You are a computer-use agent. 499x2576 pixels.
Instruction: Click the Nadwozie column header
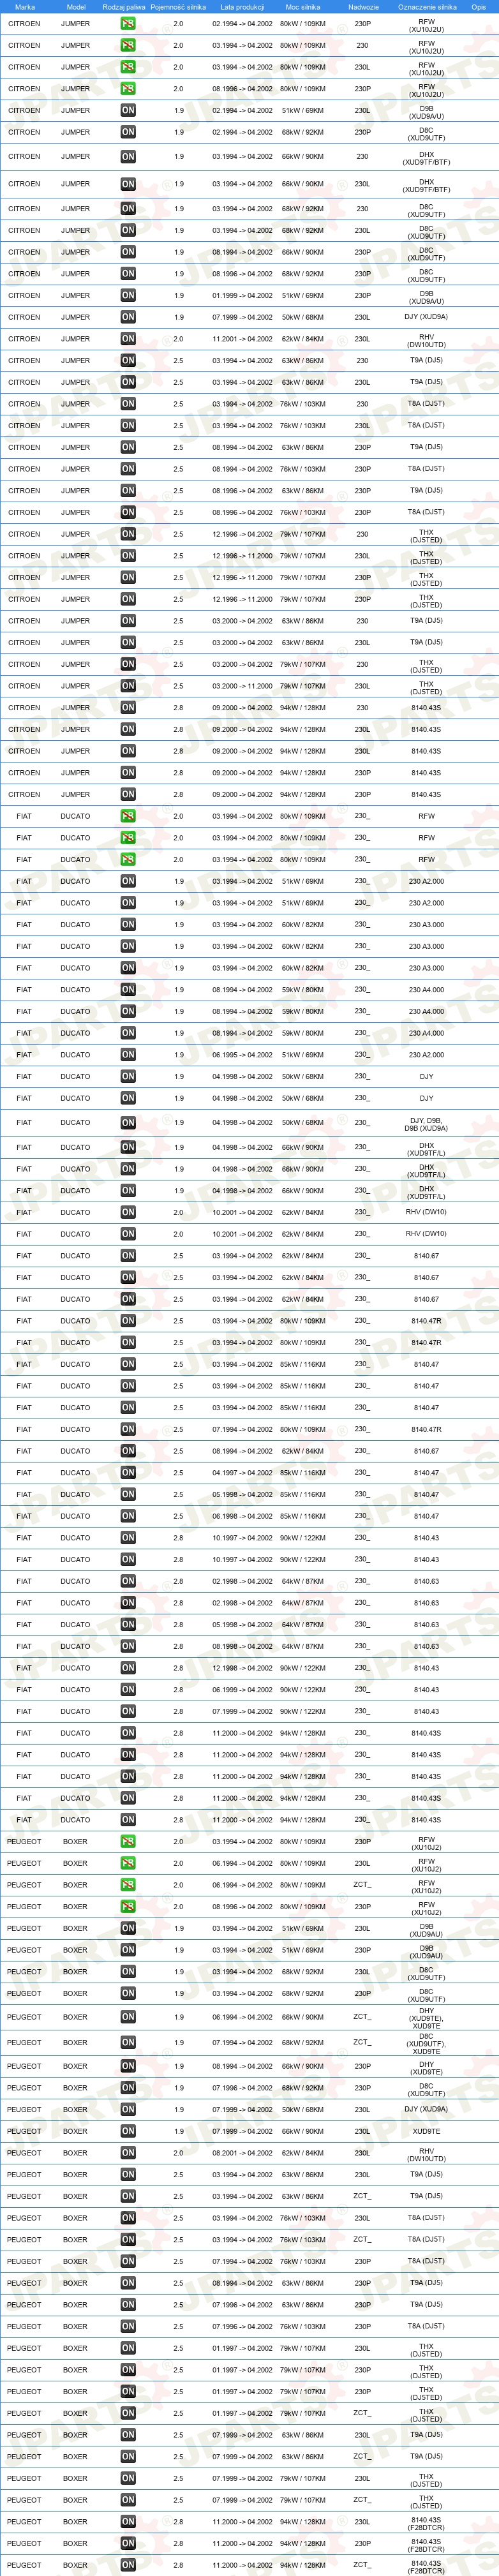point(363,6)
